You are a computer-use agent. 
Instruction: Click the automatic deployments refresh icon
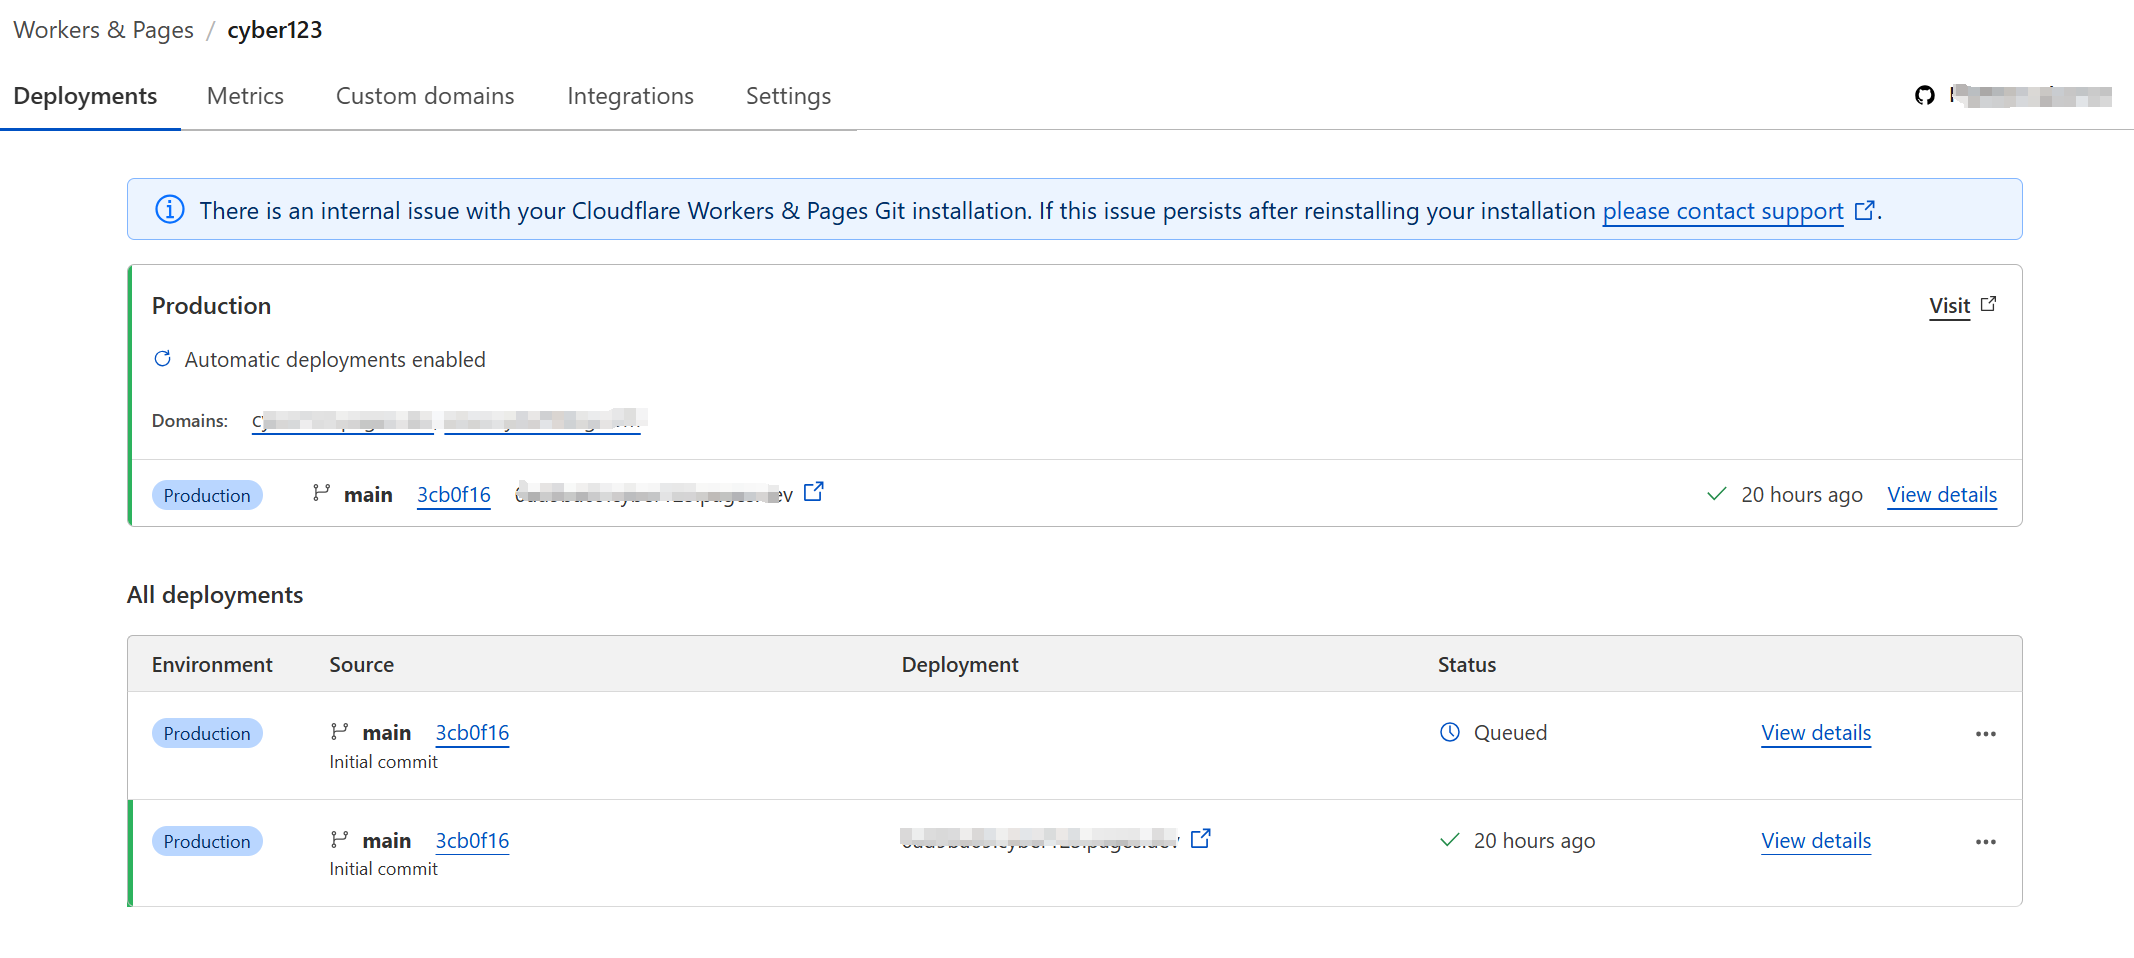(x=163, y=359)
